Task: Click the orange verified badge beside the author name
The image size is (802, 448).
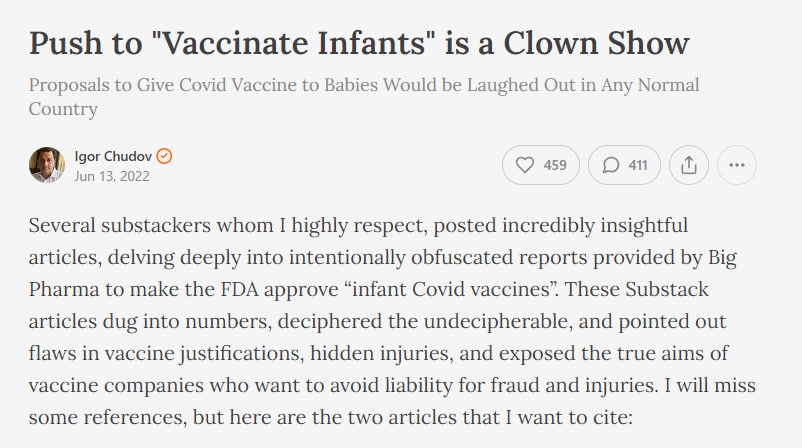Action: [166, 156]
